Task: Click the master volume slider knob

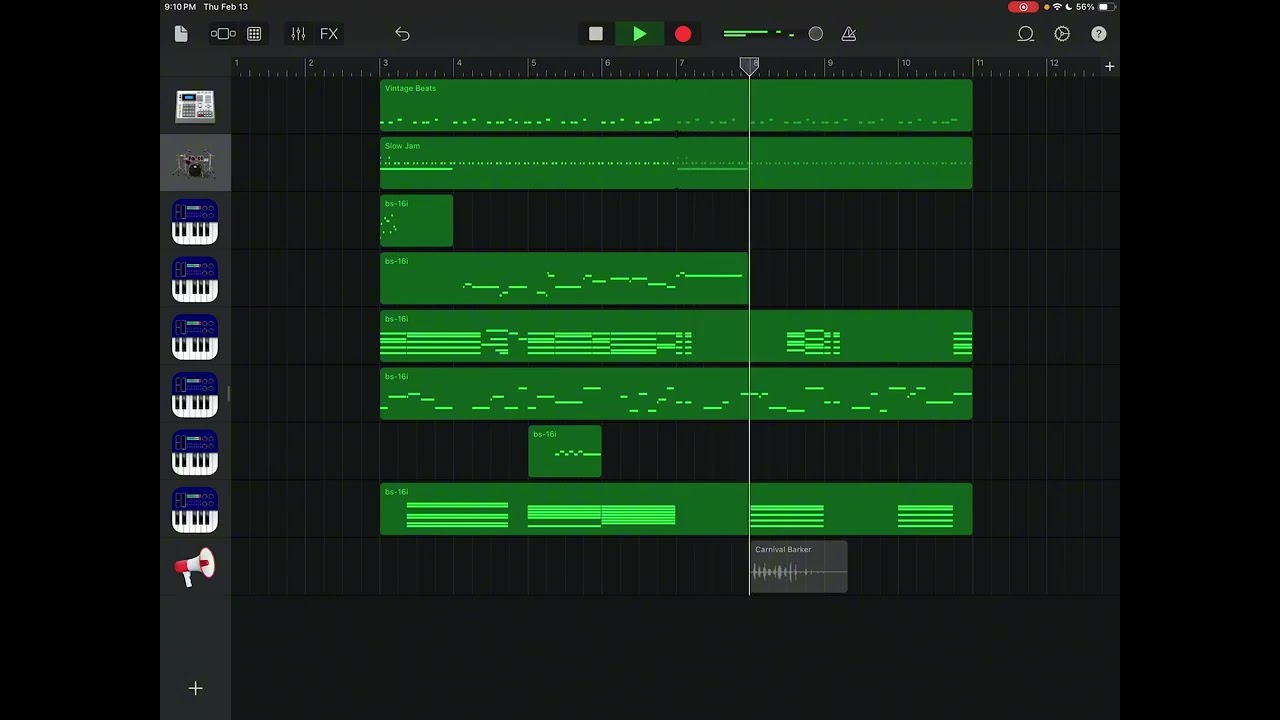Action: 816,34
